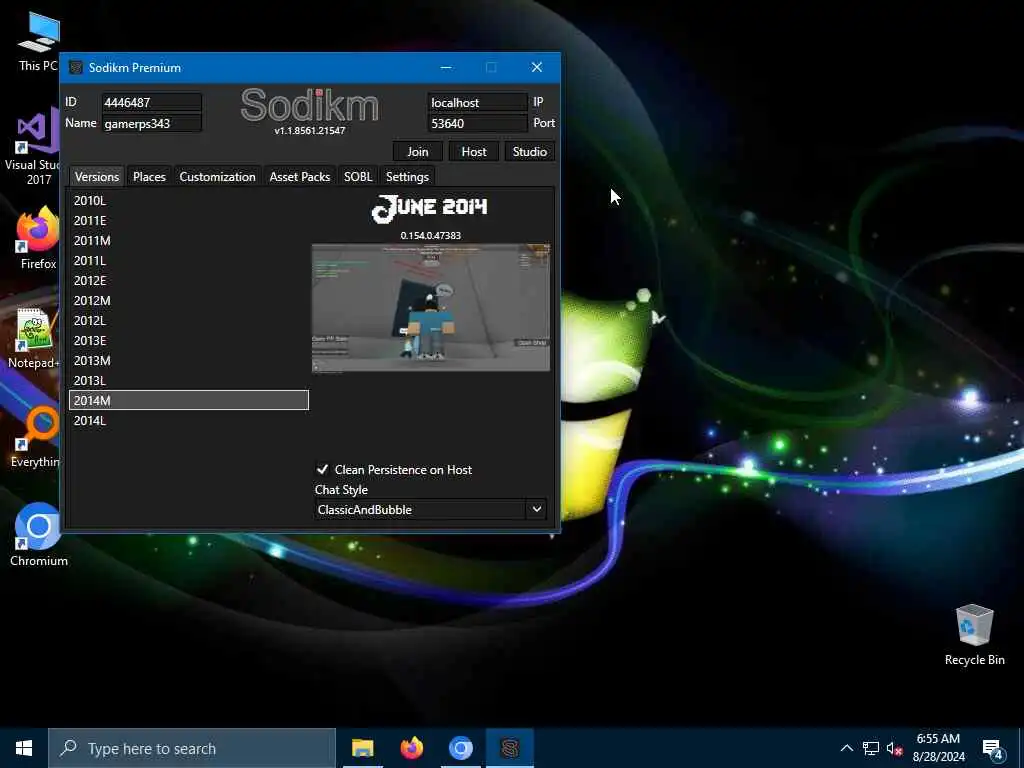Viewport: 1024px width, 768px height.
Task: Click the Studio button
Action: pos(530,152)
